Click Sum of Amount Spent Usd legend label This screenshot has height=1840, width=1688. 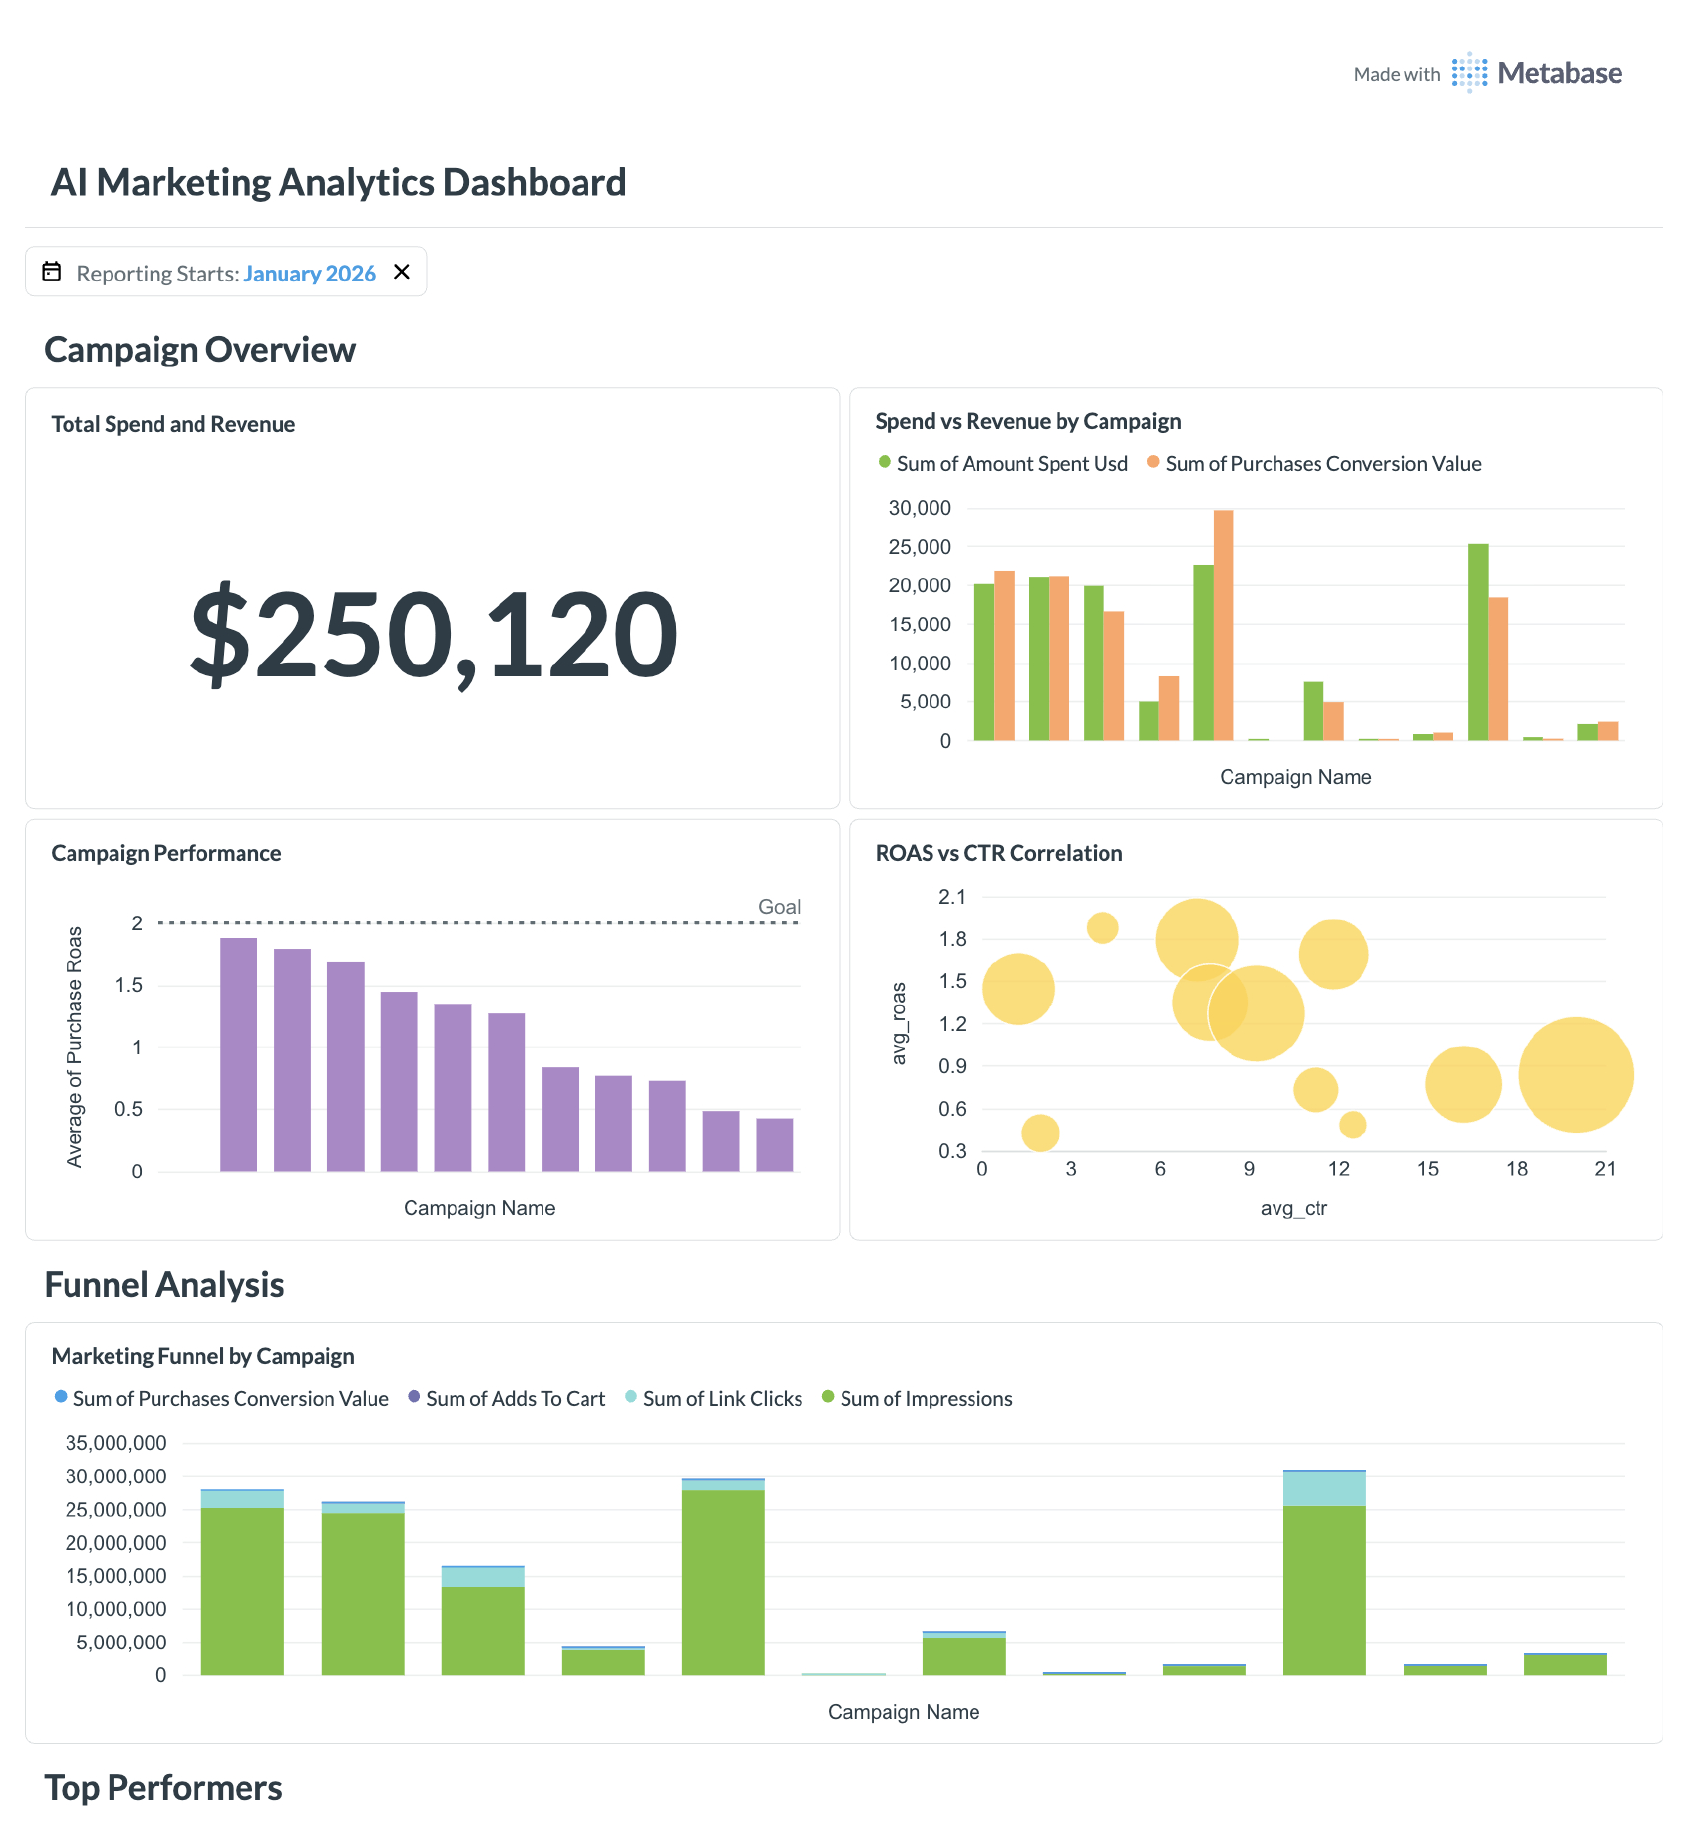point(1012,464)
